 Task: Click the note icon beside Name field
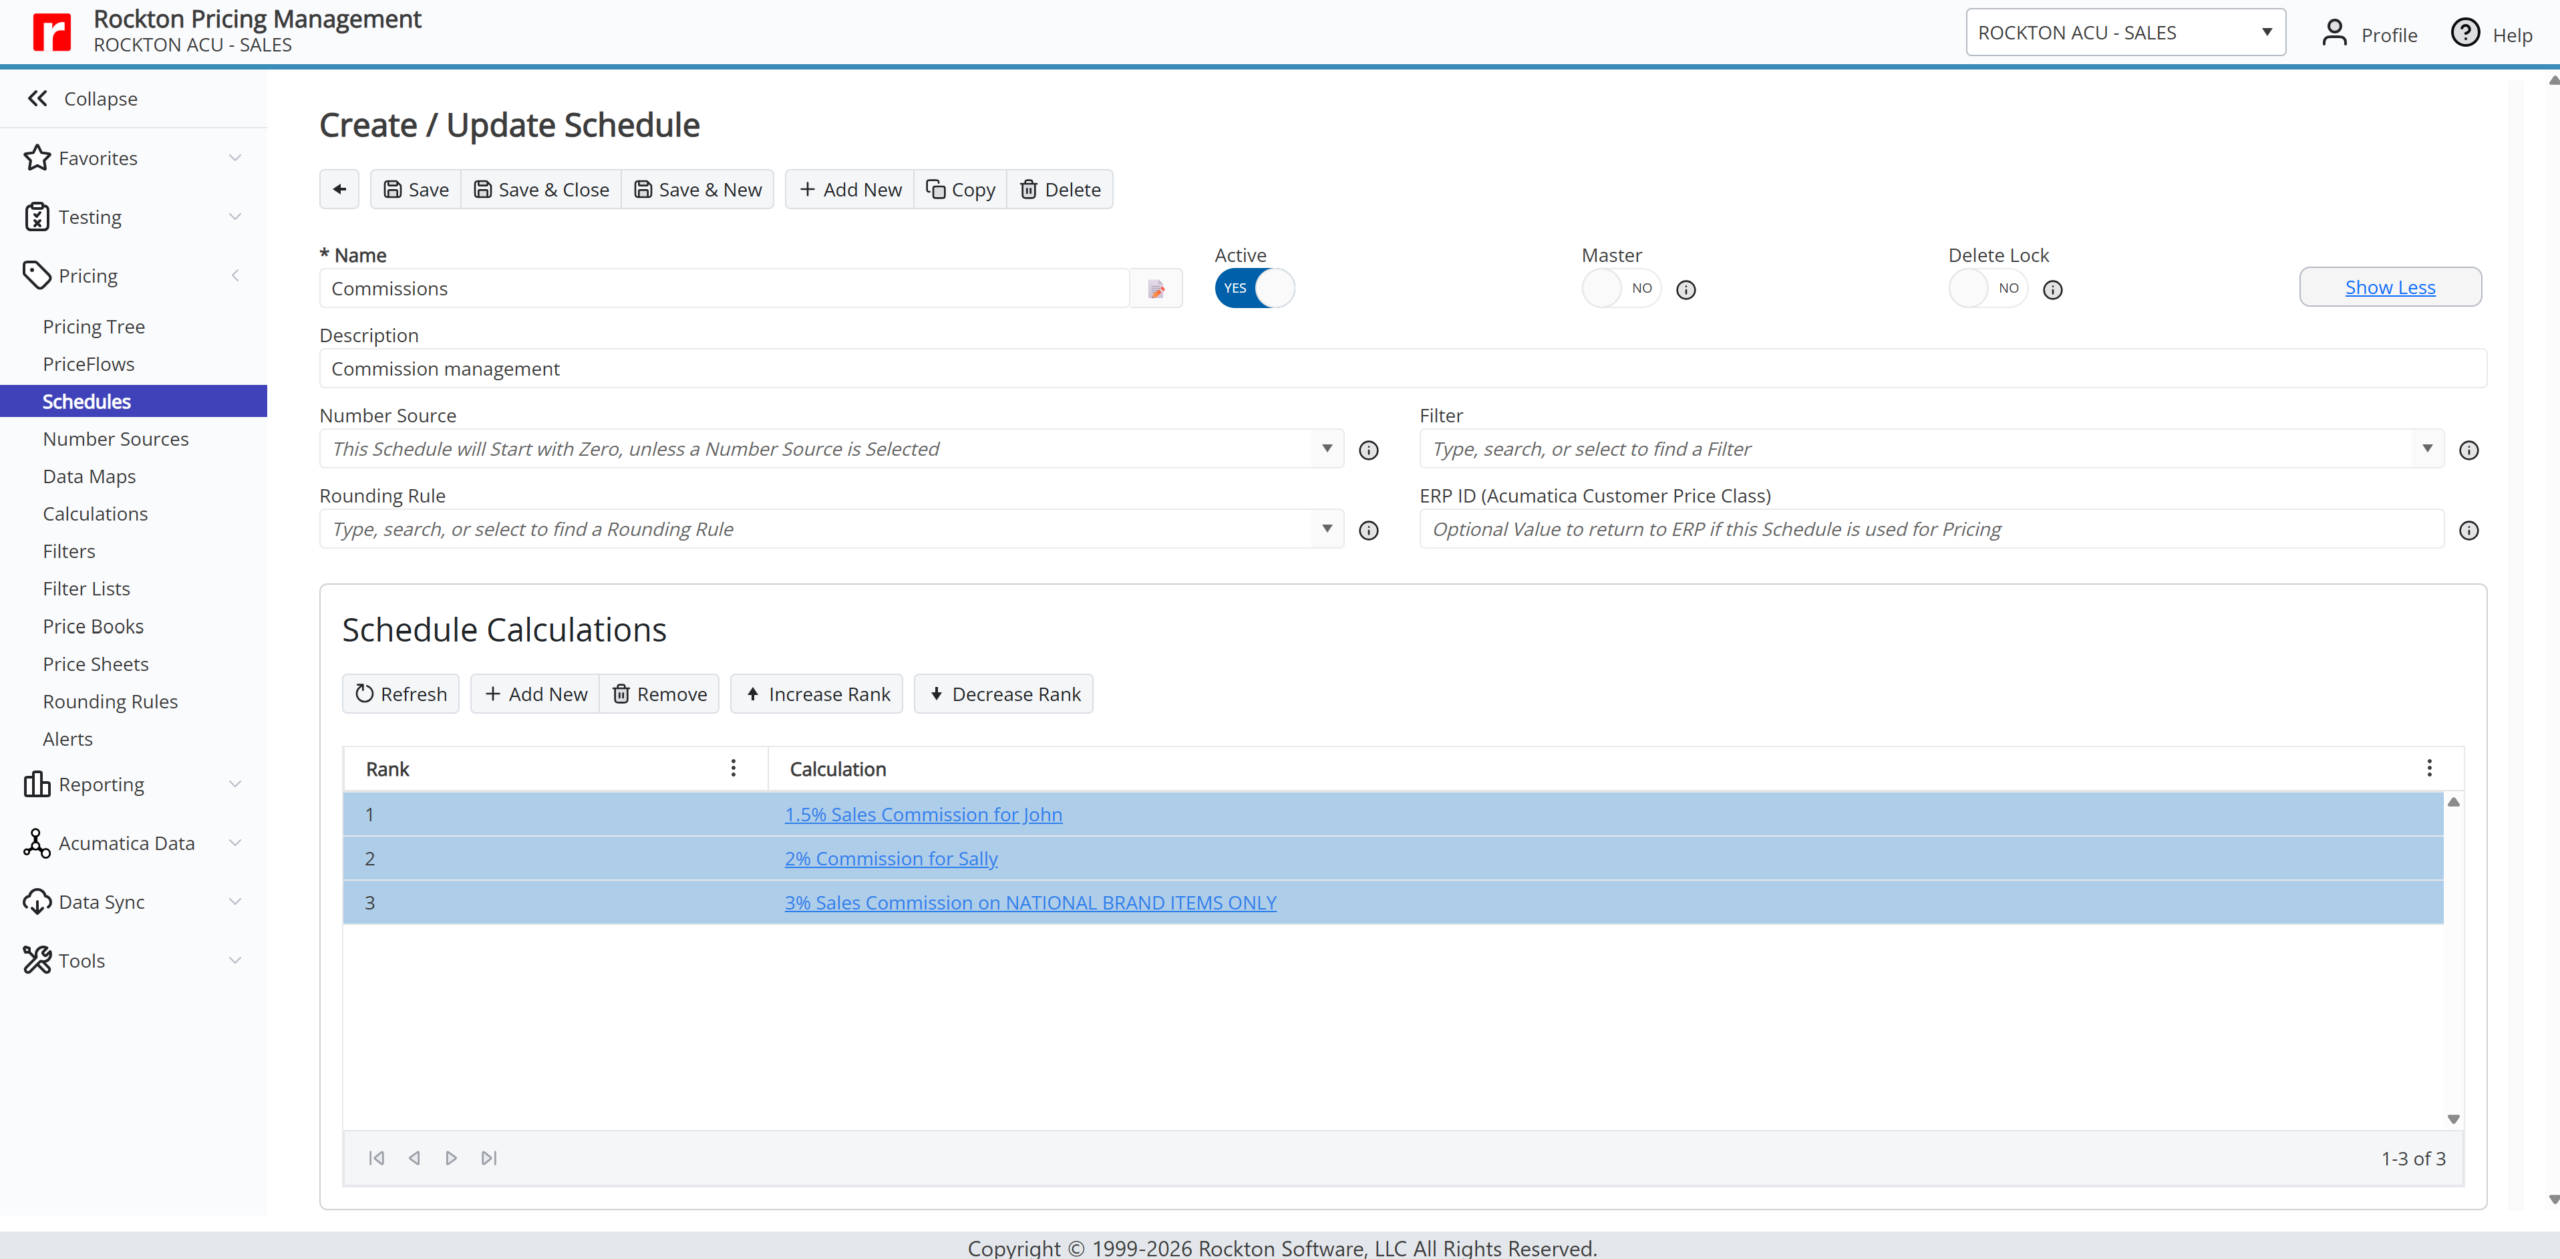pyautogui.click(x=1156, y=289)
